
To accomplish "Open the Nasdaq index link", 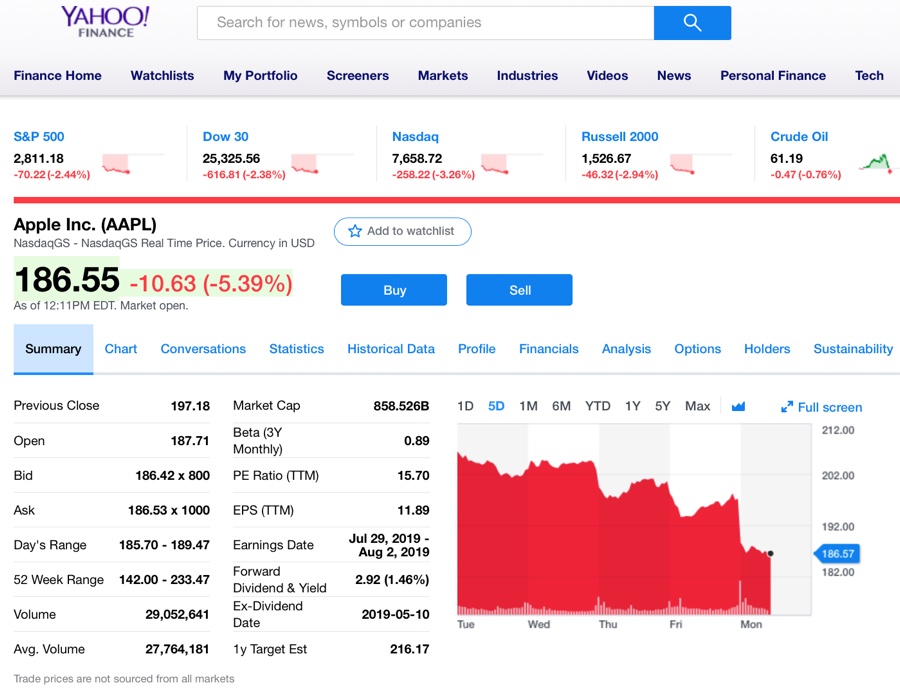I will tap(415, 137).
